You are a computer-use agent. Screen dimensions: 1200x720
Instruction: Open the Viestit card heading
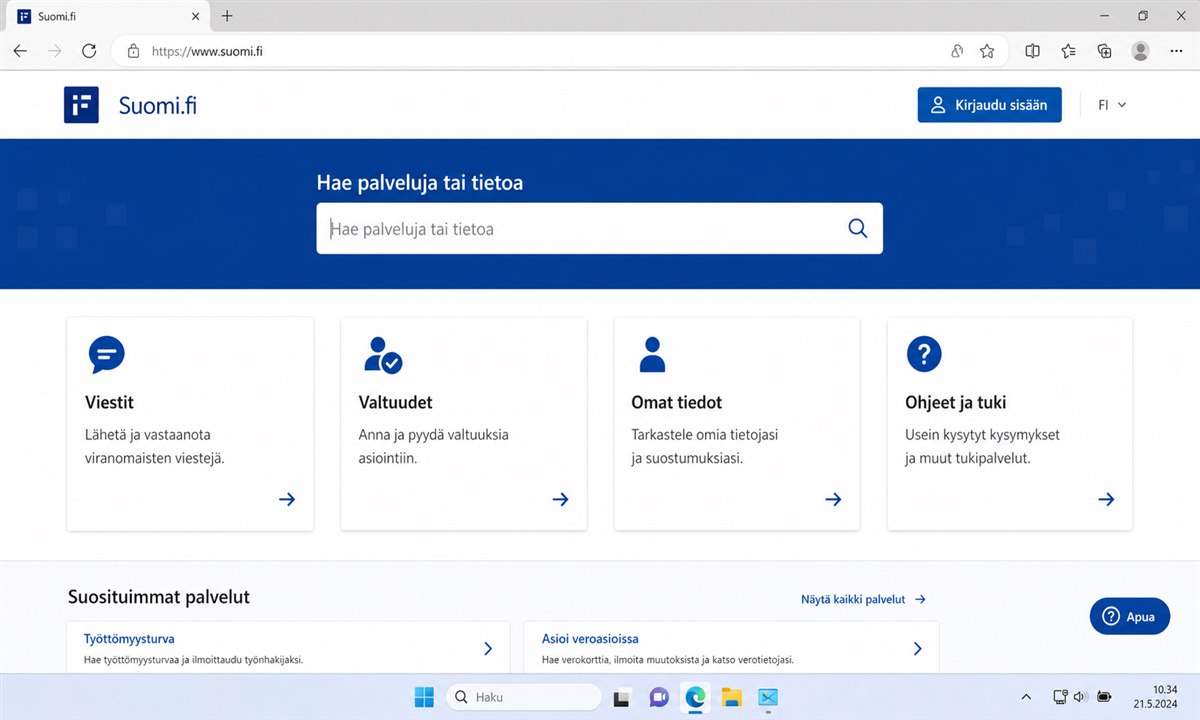(110, 402)
